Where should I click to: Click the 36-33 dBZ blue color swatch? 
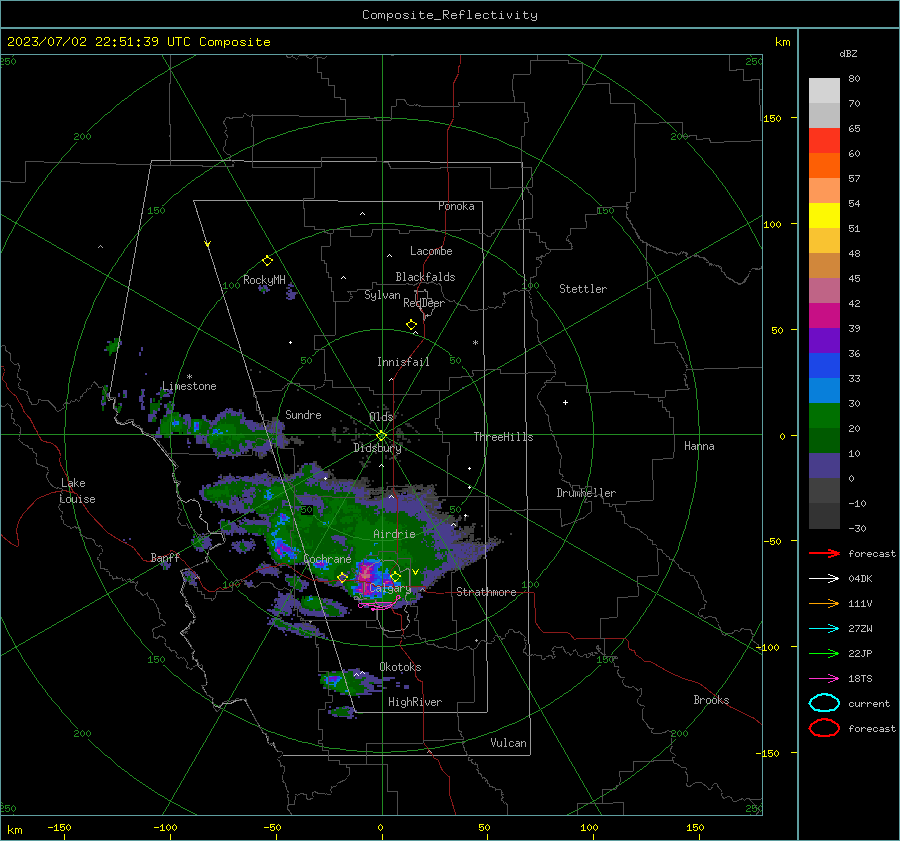pyautogui.click(x=824, y=366)
